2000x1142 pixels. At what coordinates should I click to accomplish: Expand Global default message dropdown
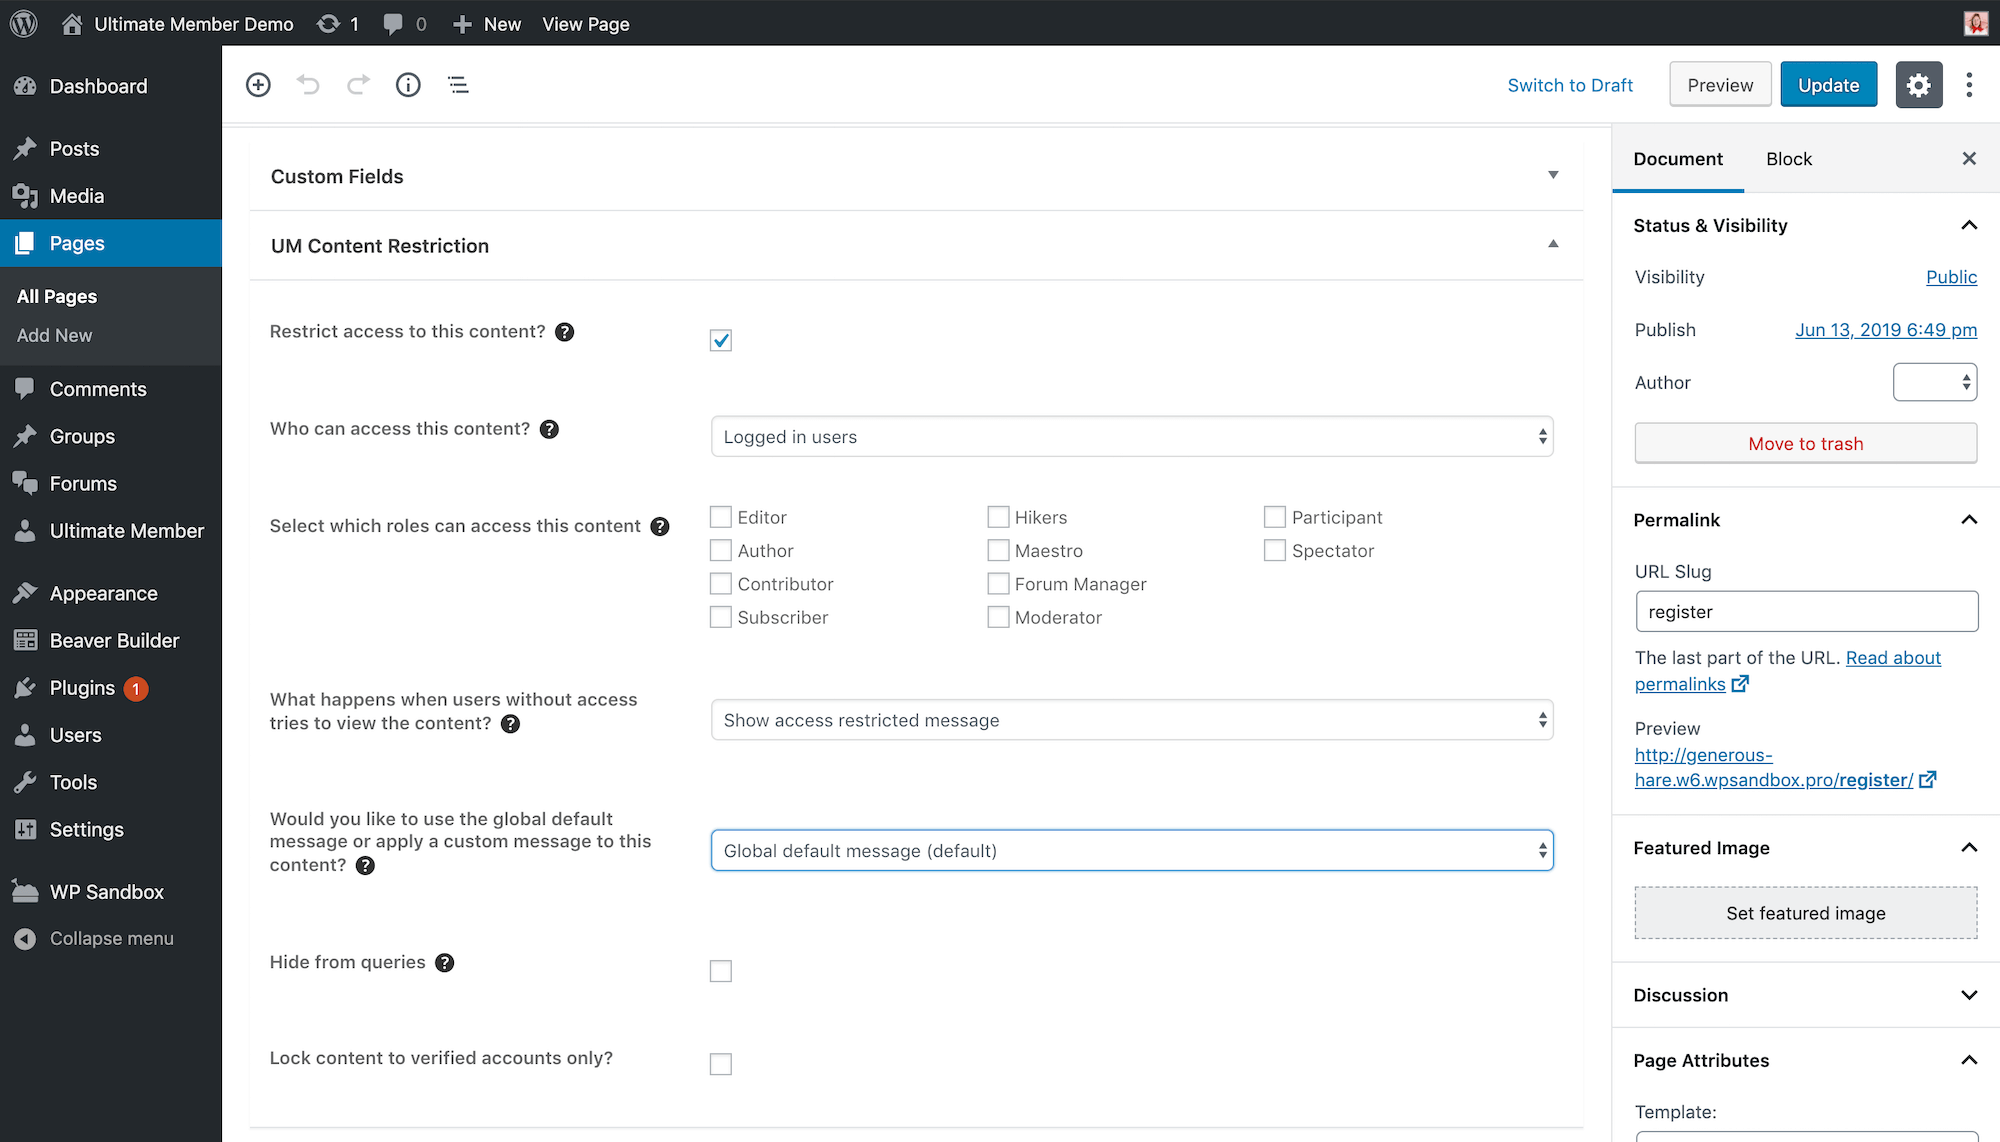(x=1132, y=849)
